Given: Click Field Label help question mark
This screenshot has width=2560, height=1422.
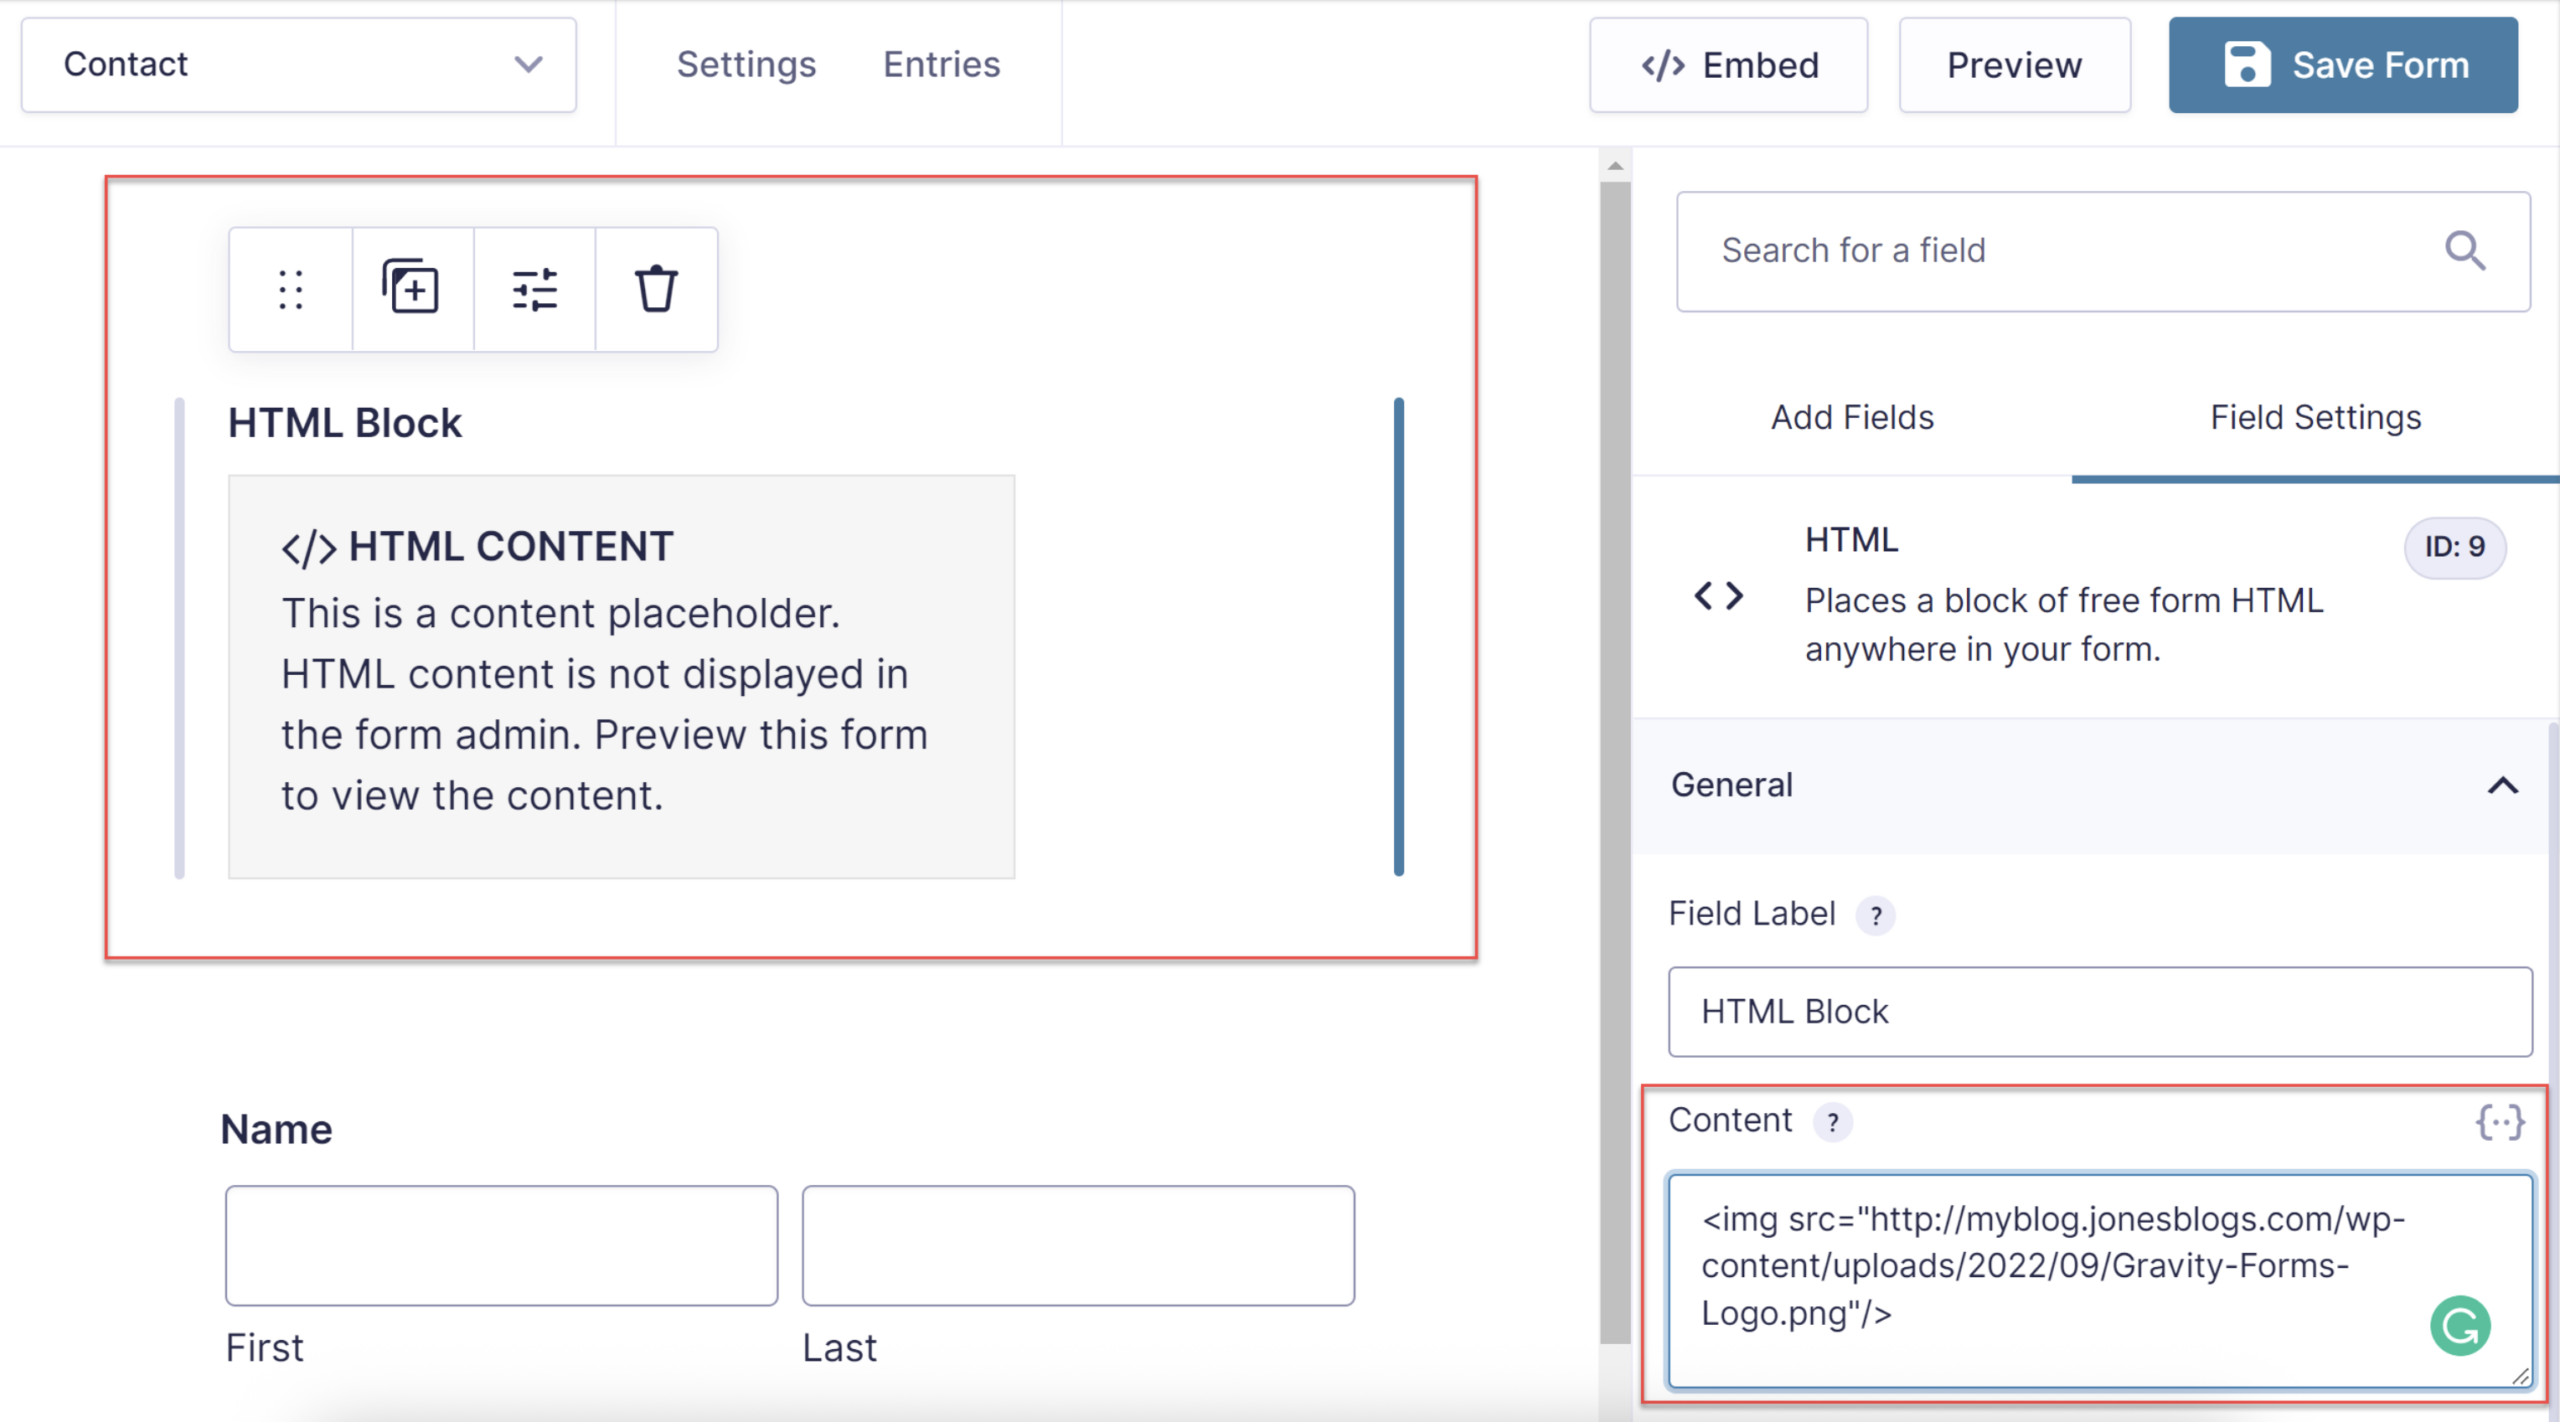Looking at the screenshot, I should [1876, 915].
